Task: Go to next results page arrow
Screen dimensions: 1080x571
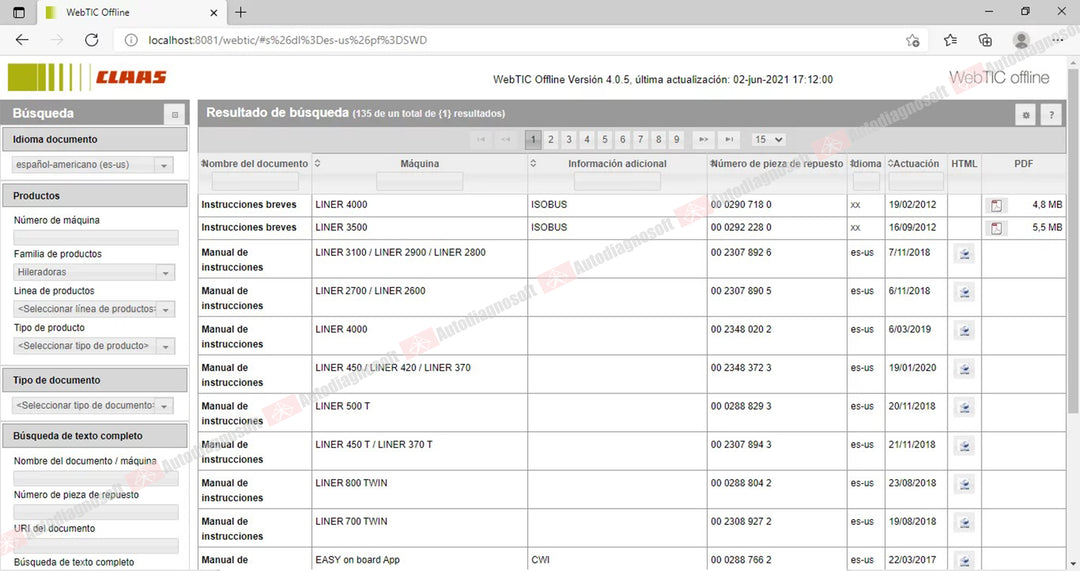Action: pyautogui.click(x=703, y=139)
